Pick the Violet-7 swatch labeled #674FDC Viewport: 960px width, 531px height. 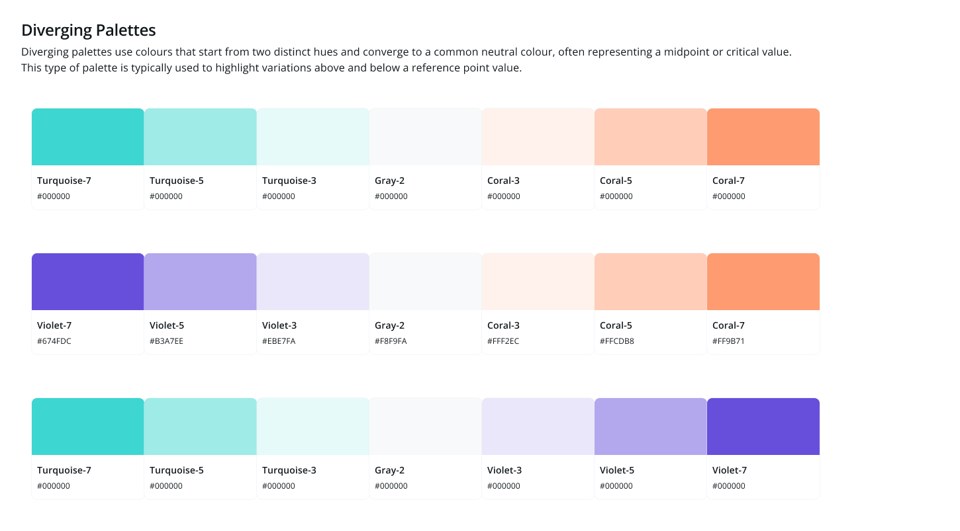pyautogui.click(x=88, y=281)
